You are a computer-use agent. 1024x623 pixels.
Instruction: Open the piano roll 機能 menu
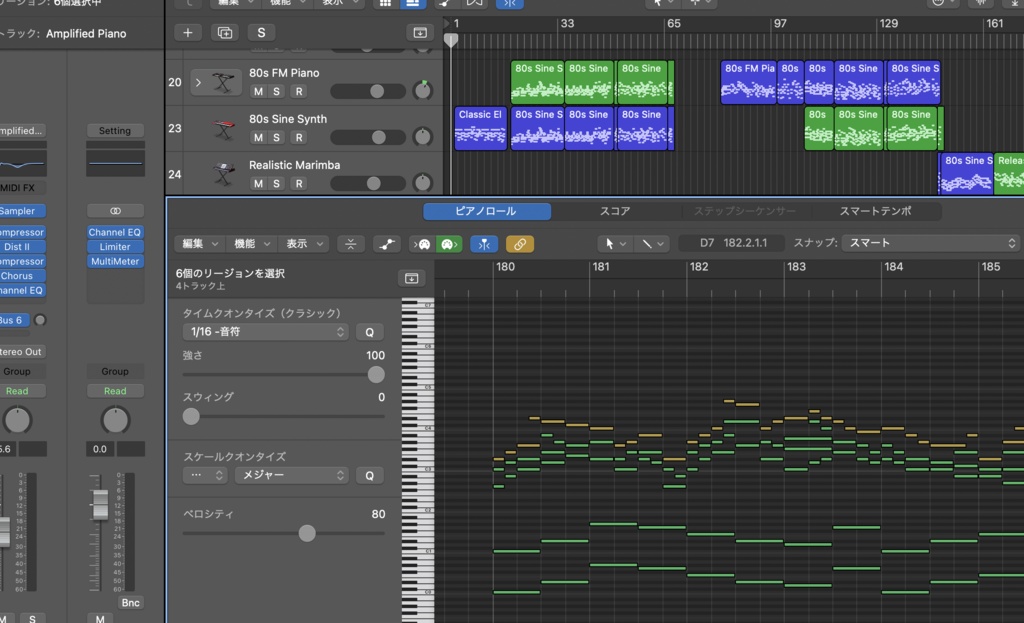click(x=251, y=244)
